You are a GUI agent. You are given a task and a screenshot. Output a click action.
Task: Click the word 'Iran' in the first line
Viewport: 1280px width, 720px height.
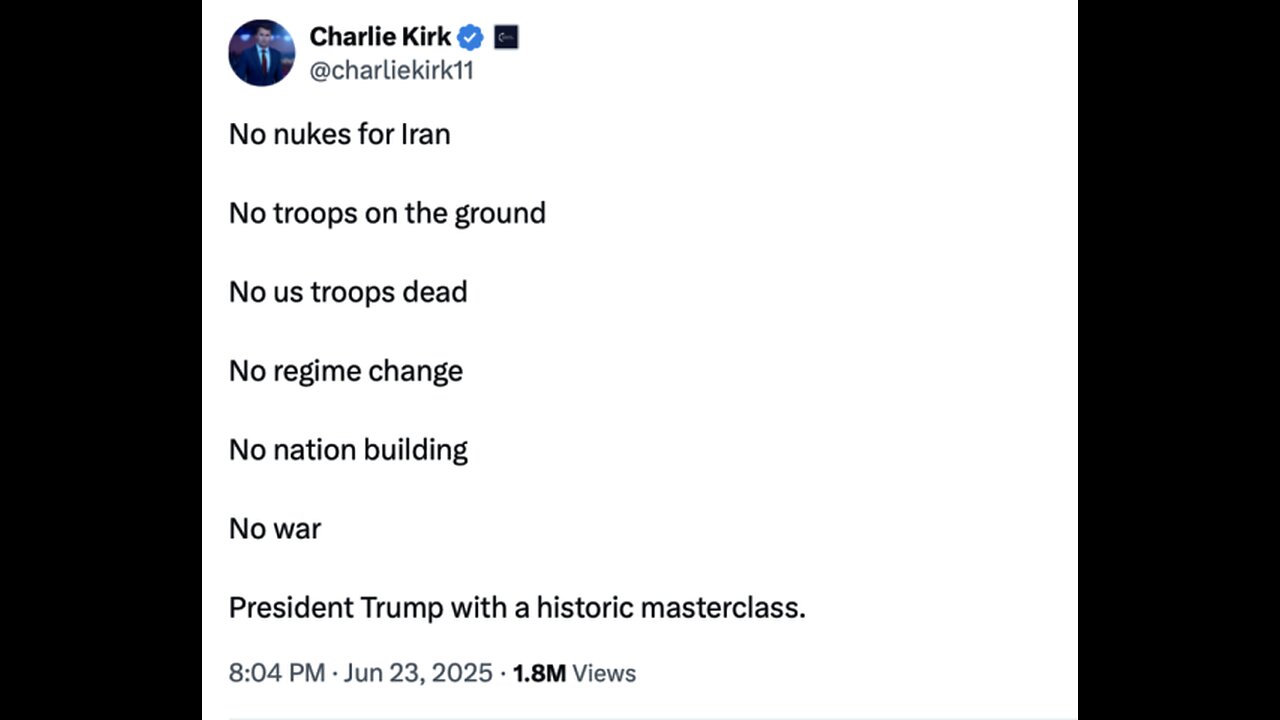pos(425,134)
